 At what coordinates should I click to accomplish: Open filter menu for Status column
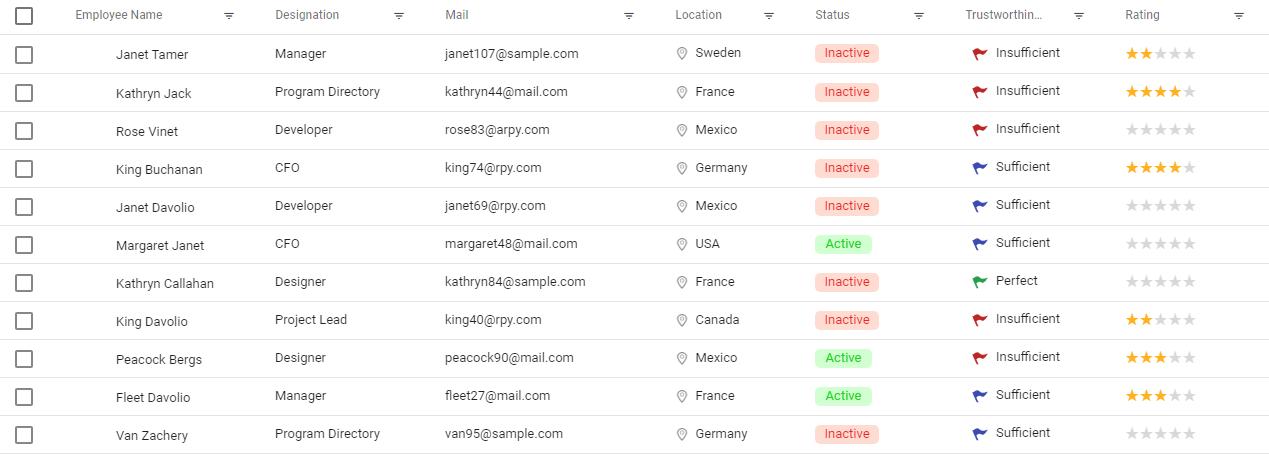point(919,16)
